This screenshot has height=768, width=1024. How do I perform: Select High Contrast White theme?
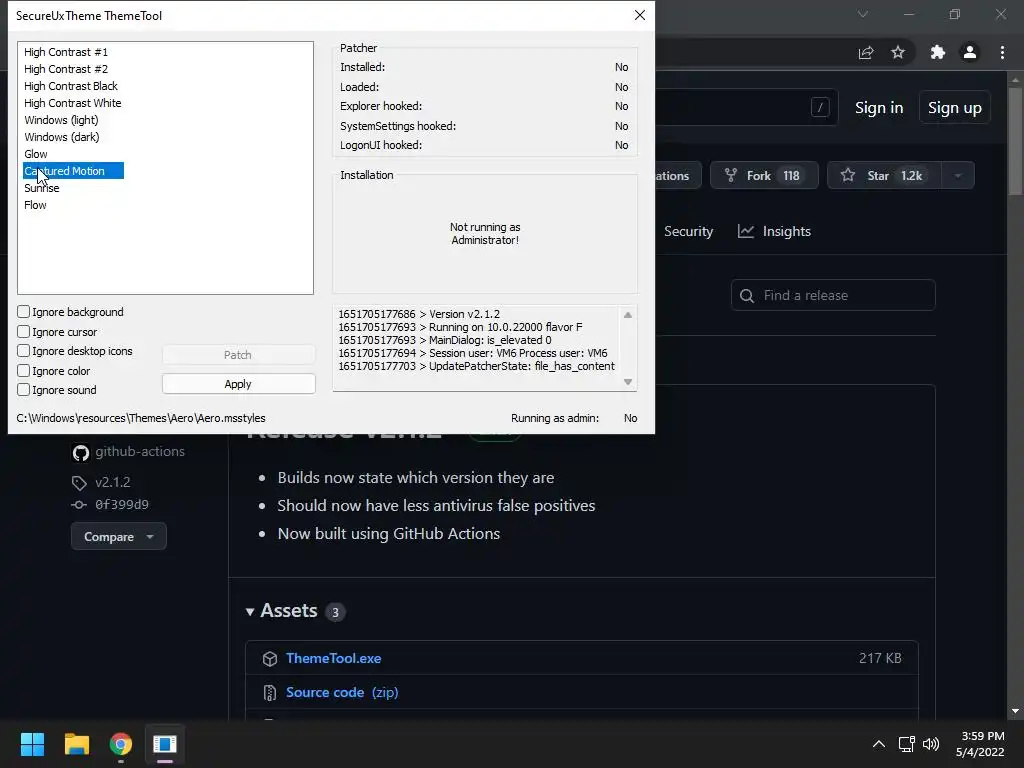coord(72,103)
